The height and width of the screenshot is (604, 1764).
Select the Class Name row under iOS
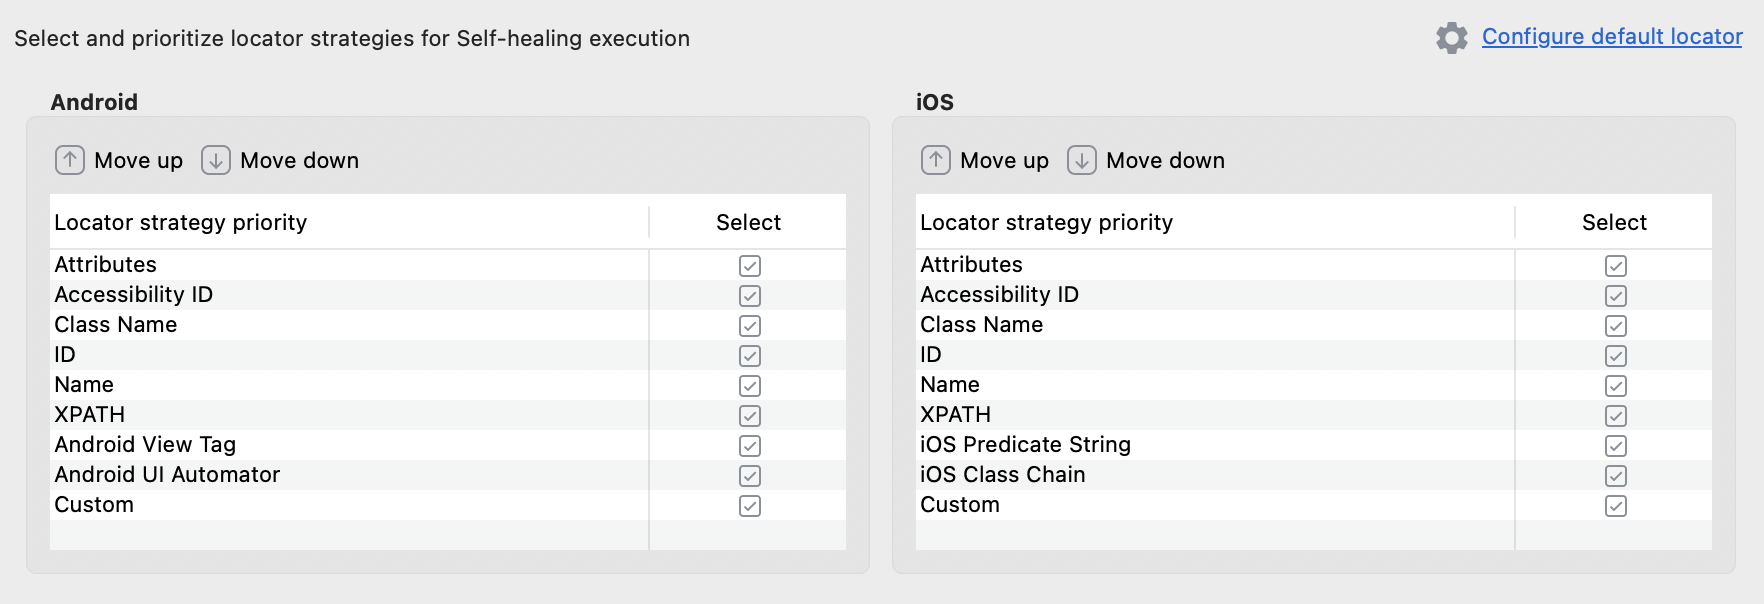coord(1314,325)
